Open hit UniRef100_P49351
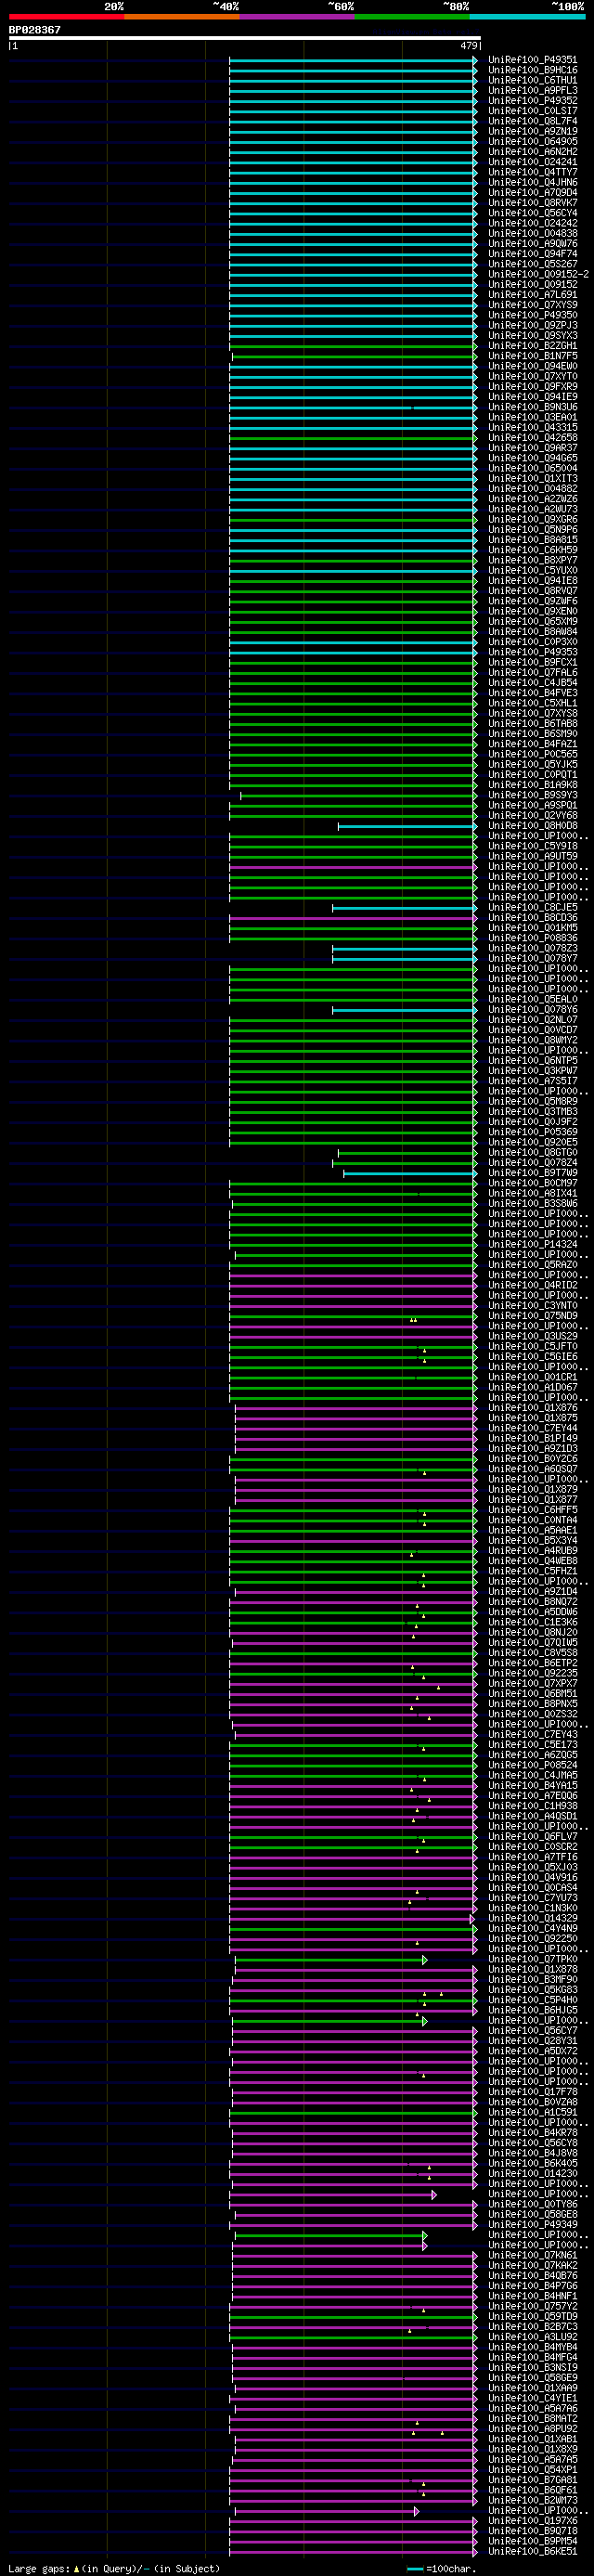Viewport: 594px width, 2576px height. pos(533,60)
